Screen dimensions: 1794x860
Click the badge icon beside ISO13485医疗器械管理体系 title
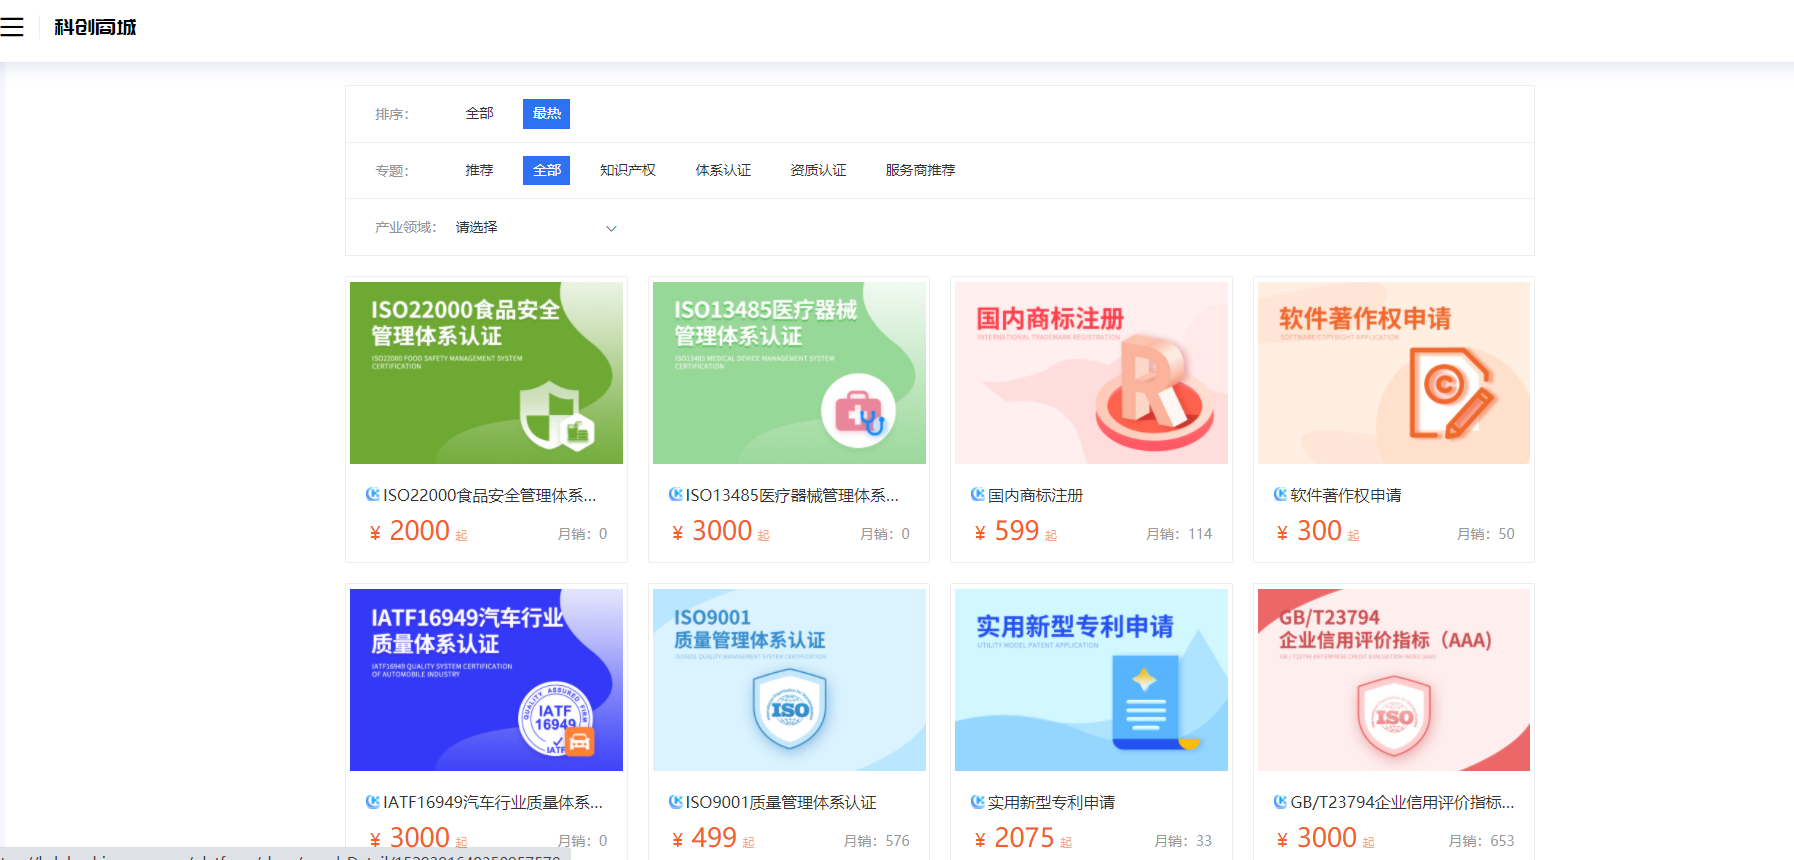click(x=676, y=494)
